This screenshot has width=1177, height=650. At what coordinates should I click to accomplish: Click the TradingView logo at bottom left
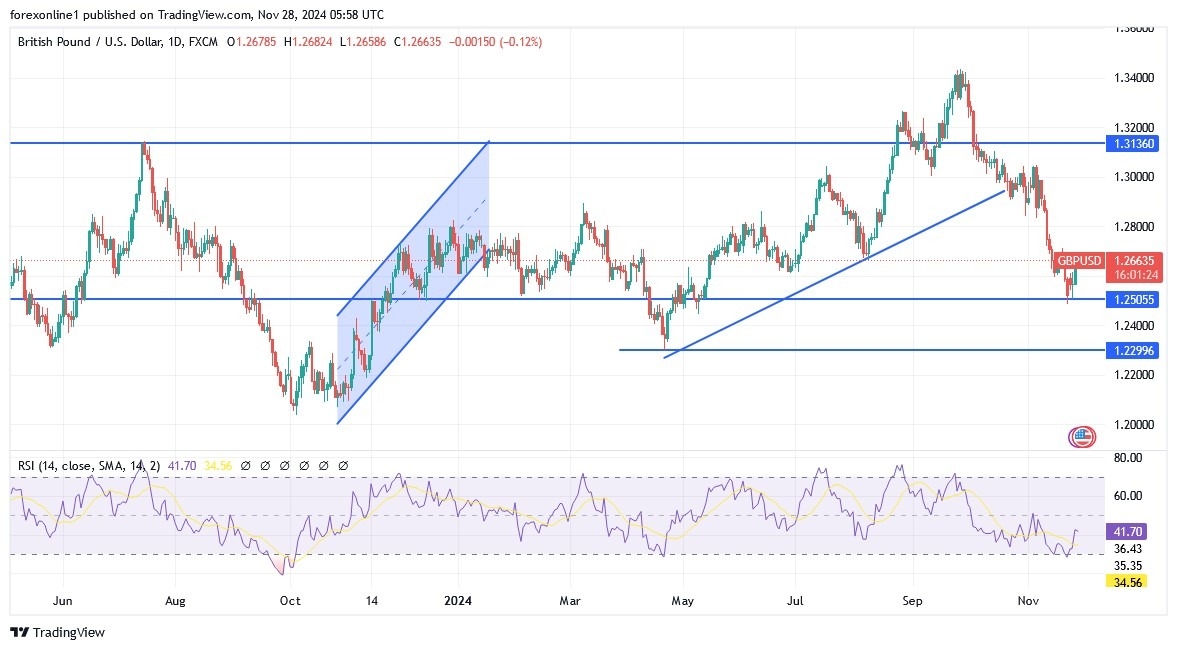(x=20, y=632)
